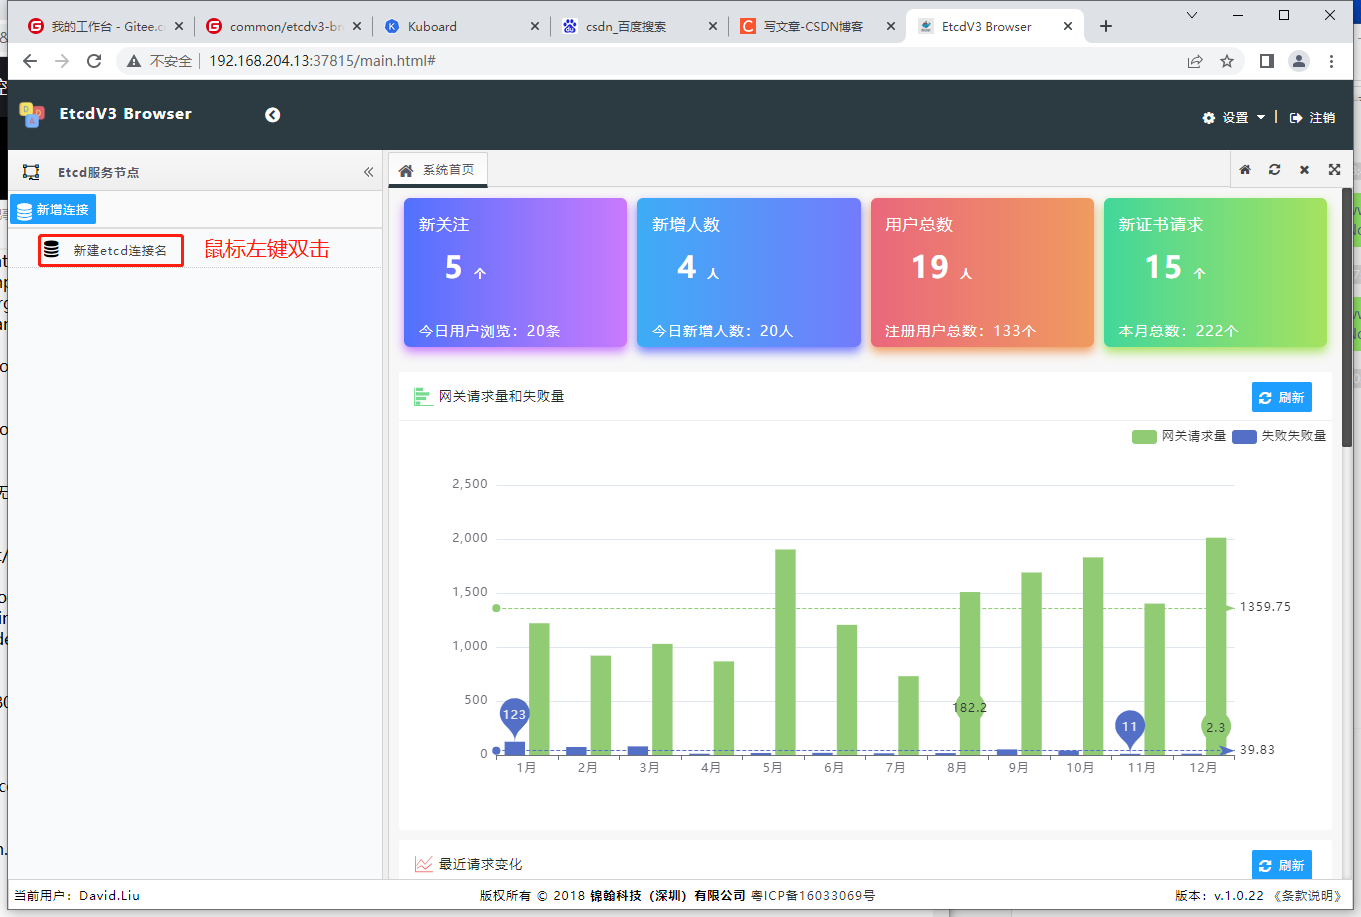Close the csdn_百度搜索 browser tab

[712, 27]
